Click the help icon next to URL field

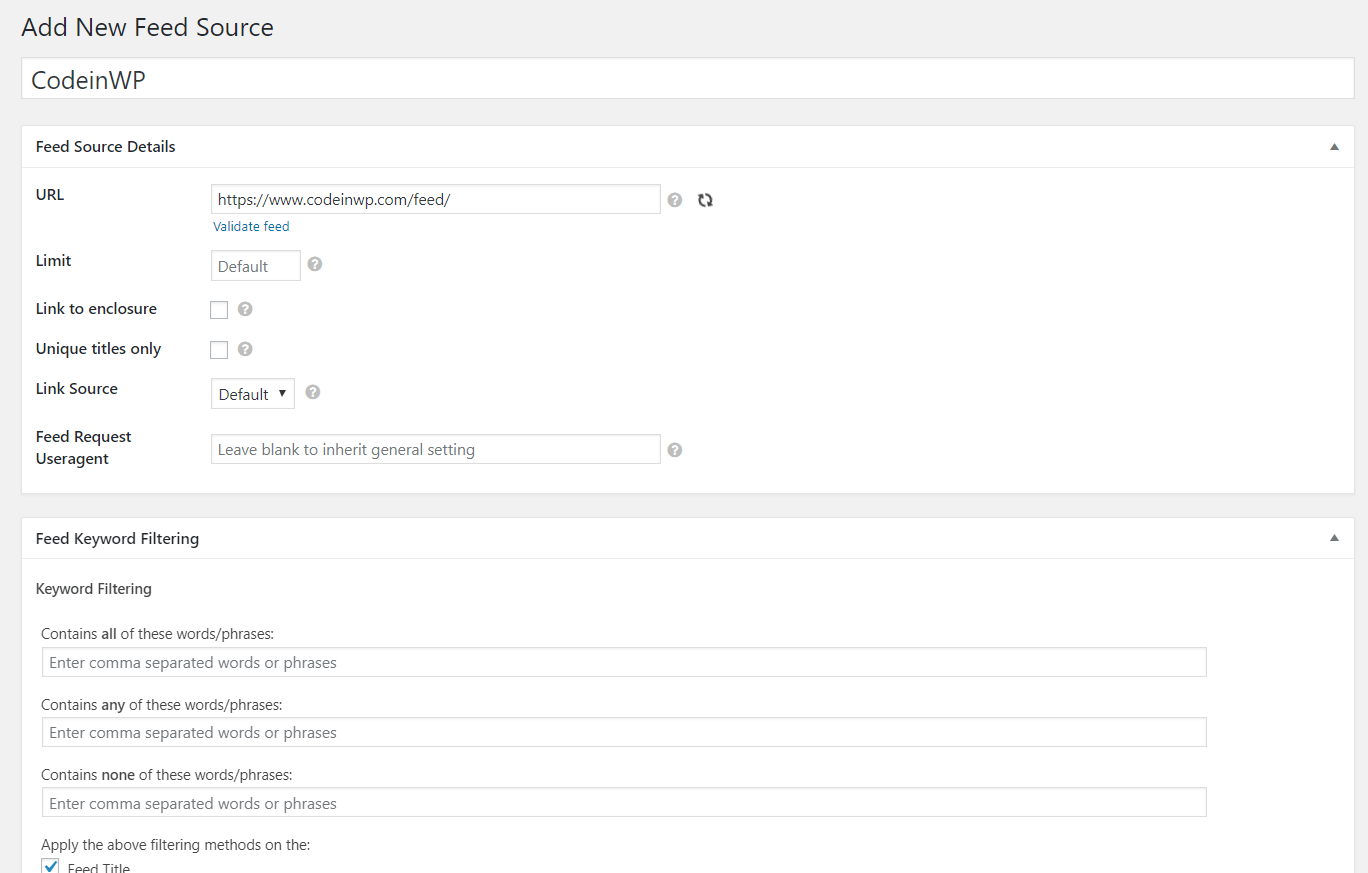point(675,200)
